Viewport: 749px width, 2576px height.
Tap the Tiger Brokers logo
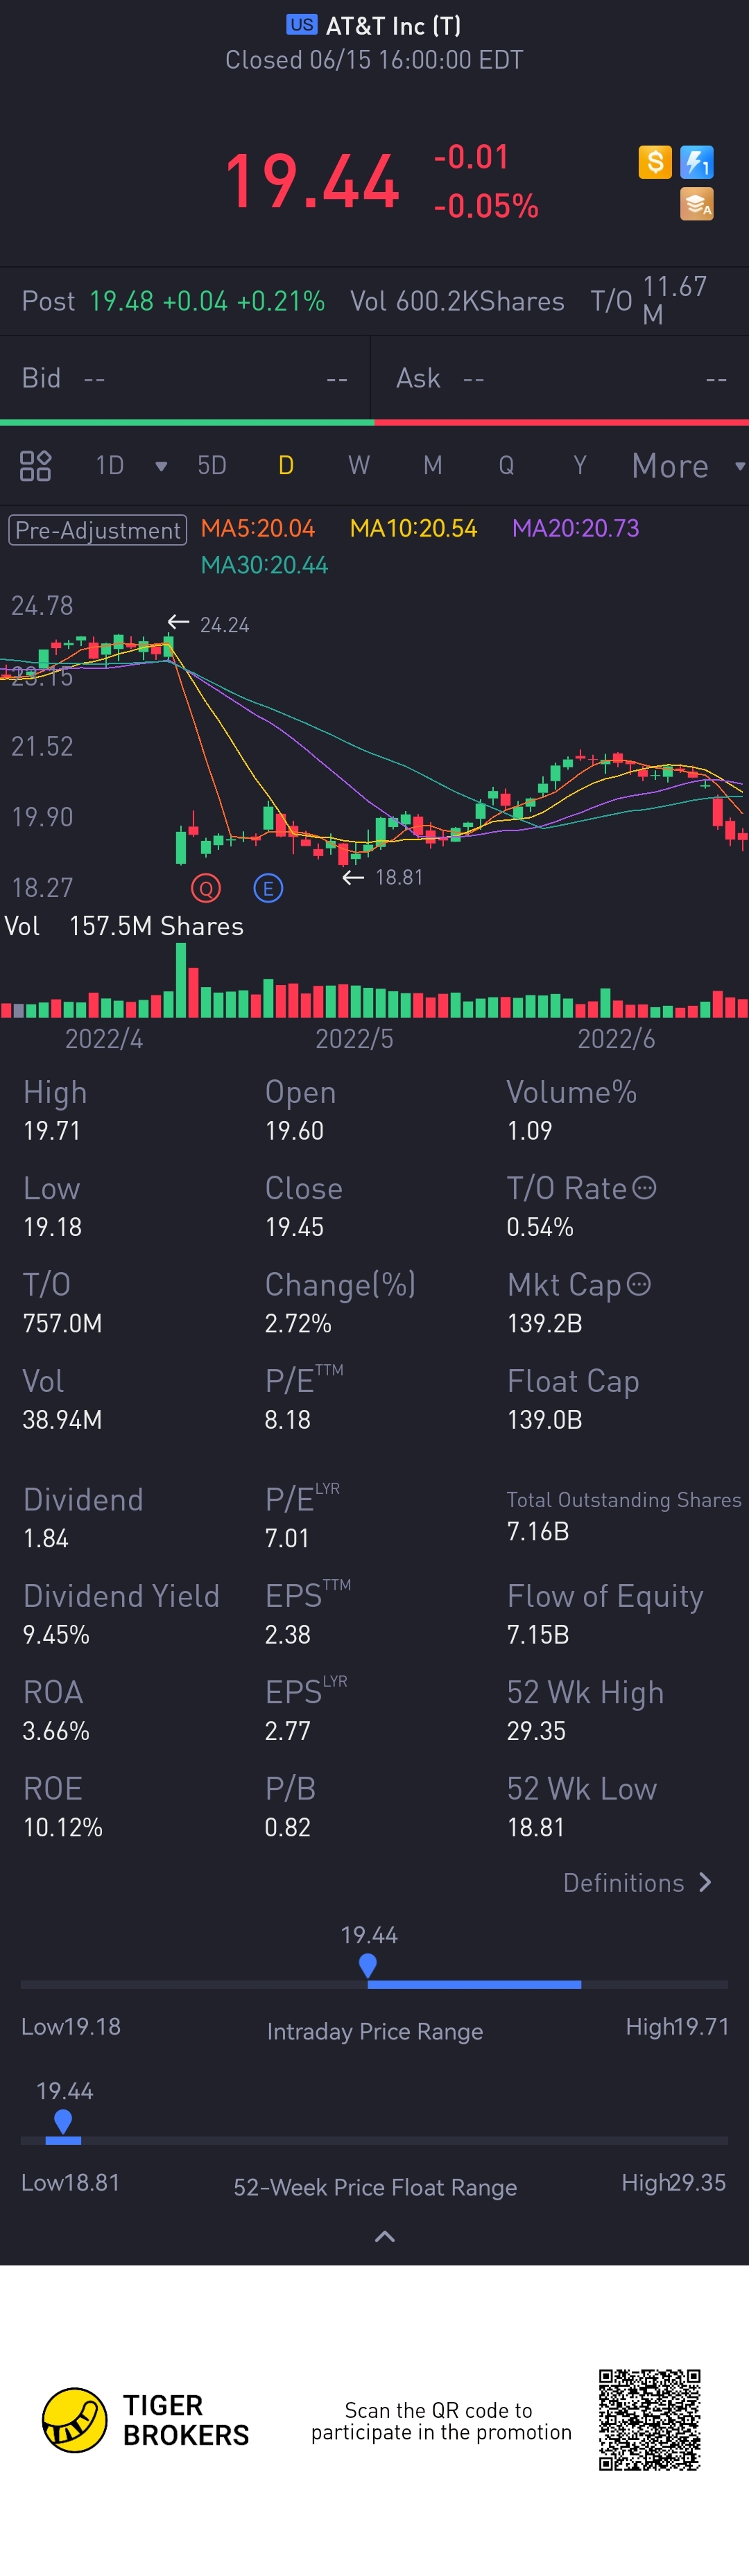pyautogui.click(x=75, y=2420)
